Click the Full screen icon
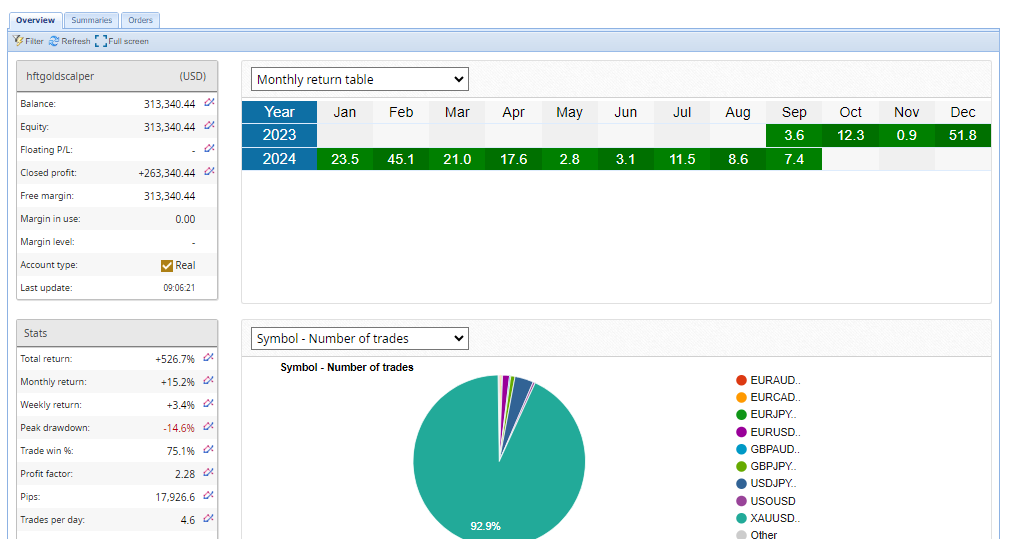The image size is (1027, 539). tap(100, 41)
